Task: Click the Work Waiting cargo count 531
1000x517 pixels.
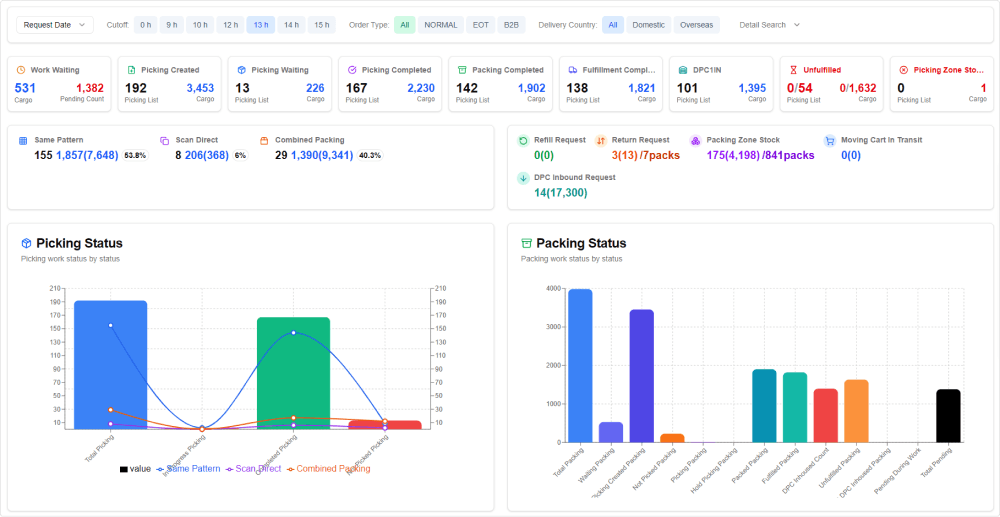Action: tap(26, 88)
